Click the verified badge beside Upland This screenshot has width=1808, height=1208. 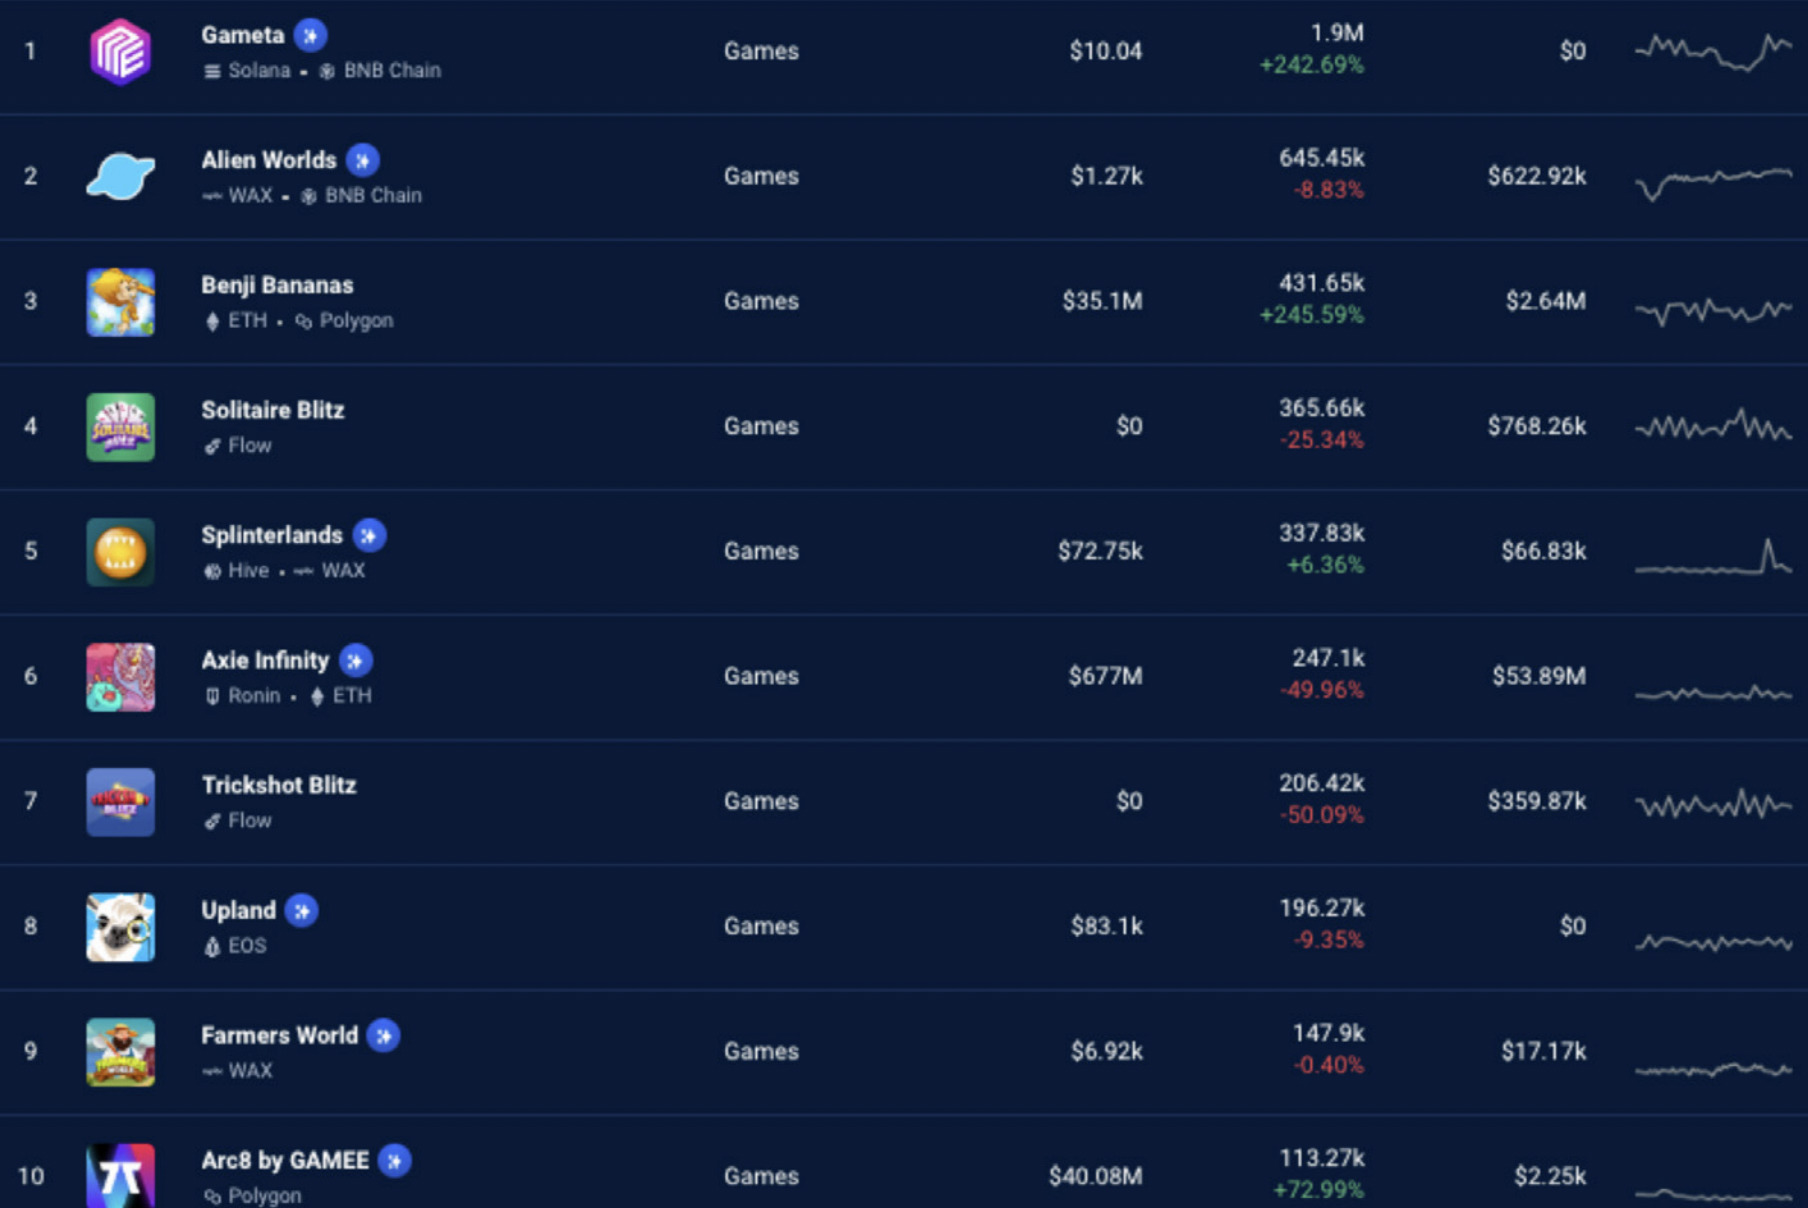coord(302,911)
